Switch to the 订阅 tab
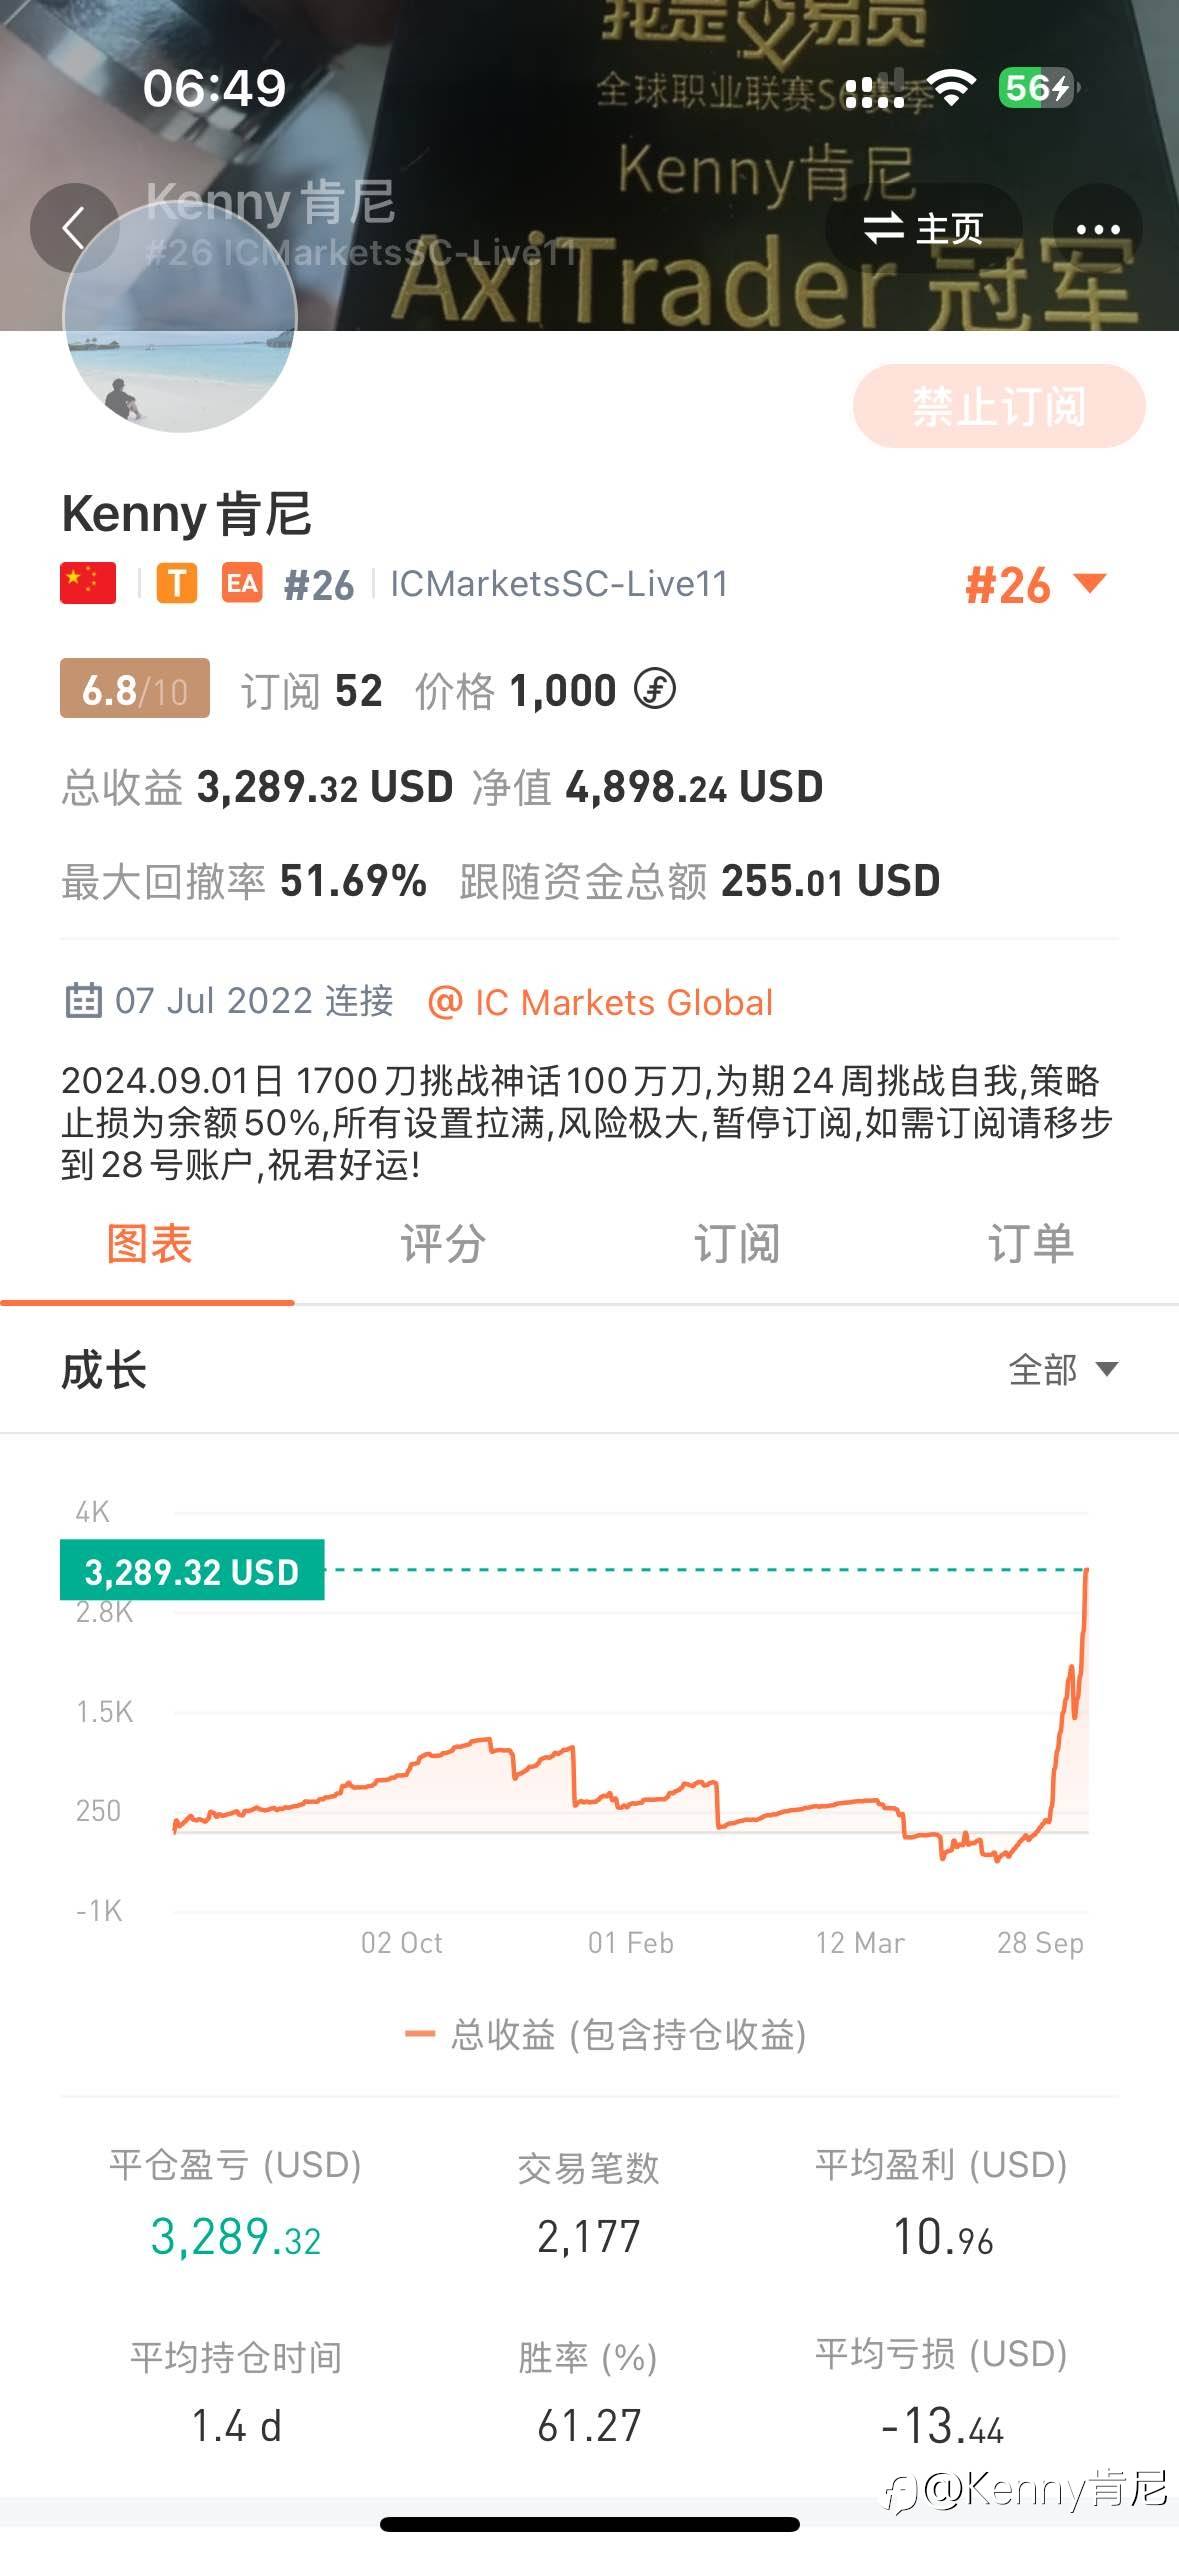 (736, 1245)
